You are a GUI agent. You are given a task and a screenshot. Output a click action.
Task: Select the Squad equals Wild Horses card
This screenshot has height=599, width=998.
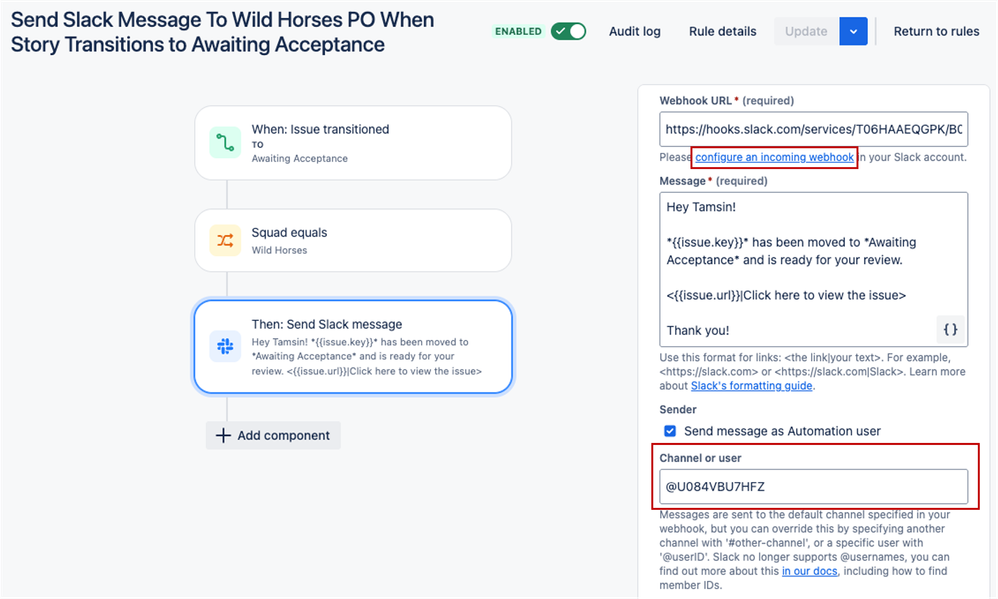[x=353, y=240]
